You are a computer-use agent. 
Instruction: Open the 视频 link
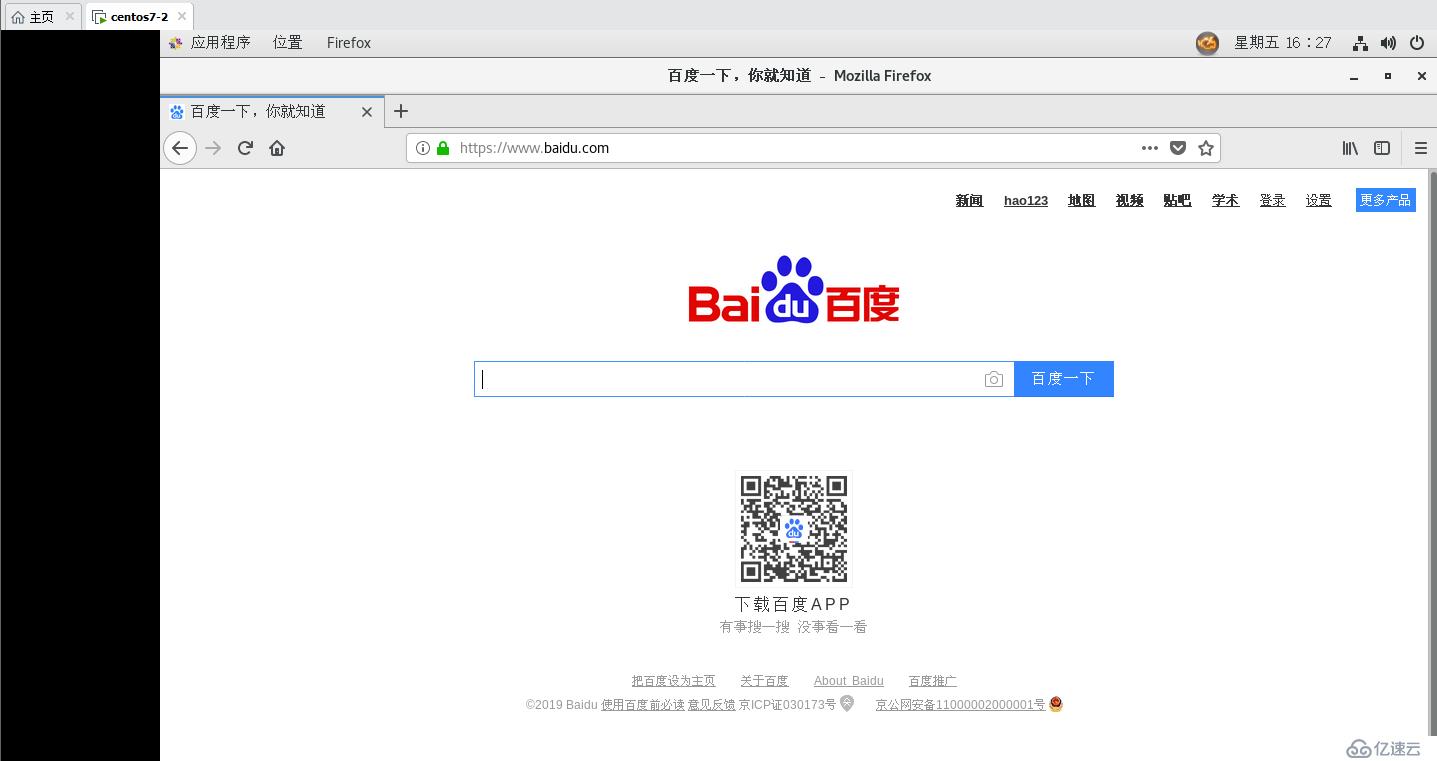[1130, 200]
